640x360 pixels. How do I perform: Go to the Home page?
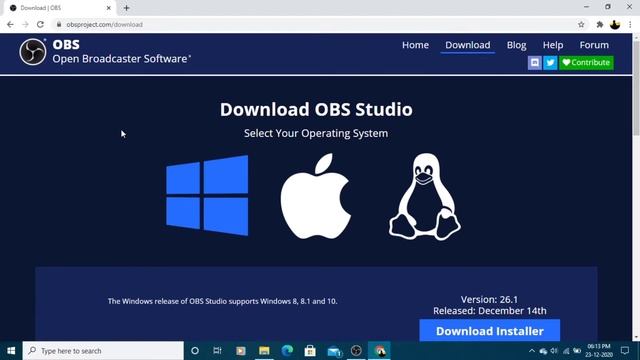(x=415, y=45)
